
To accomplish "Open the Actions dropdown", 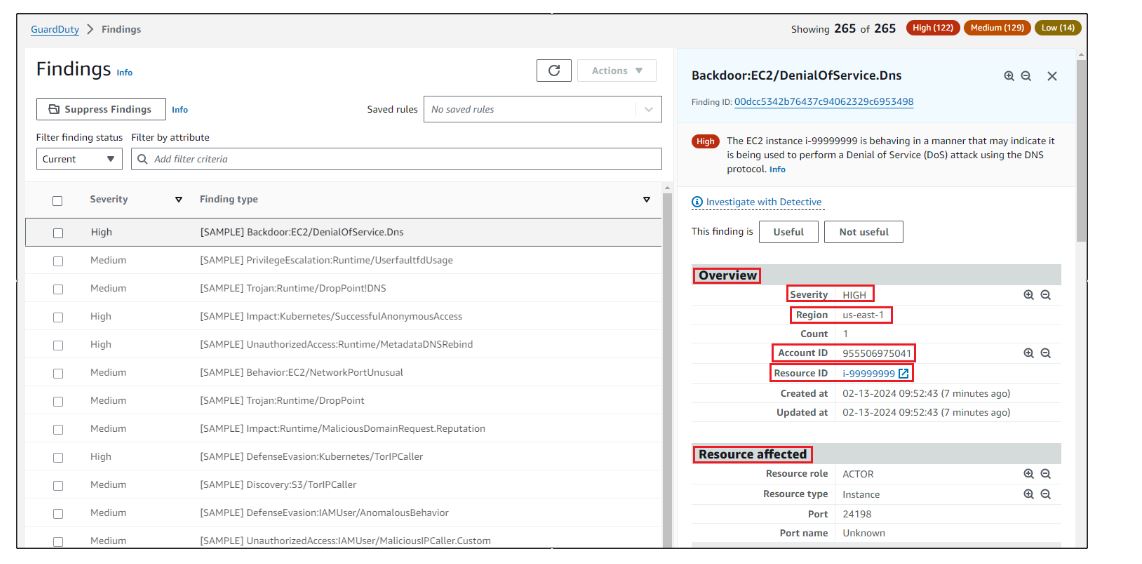I will pyautogui.click(x=617, y=71).
